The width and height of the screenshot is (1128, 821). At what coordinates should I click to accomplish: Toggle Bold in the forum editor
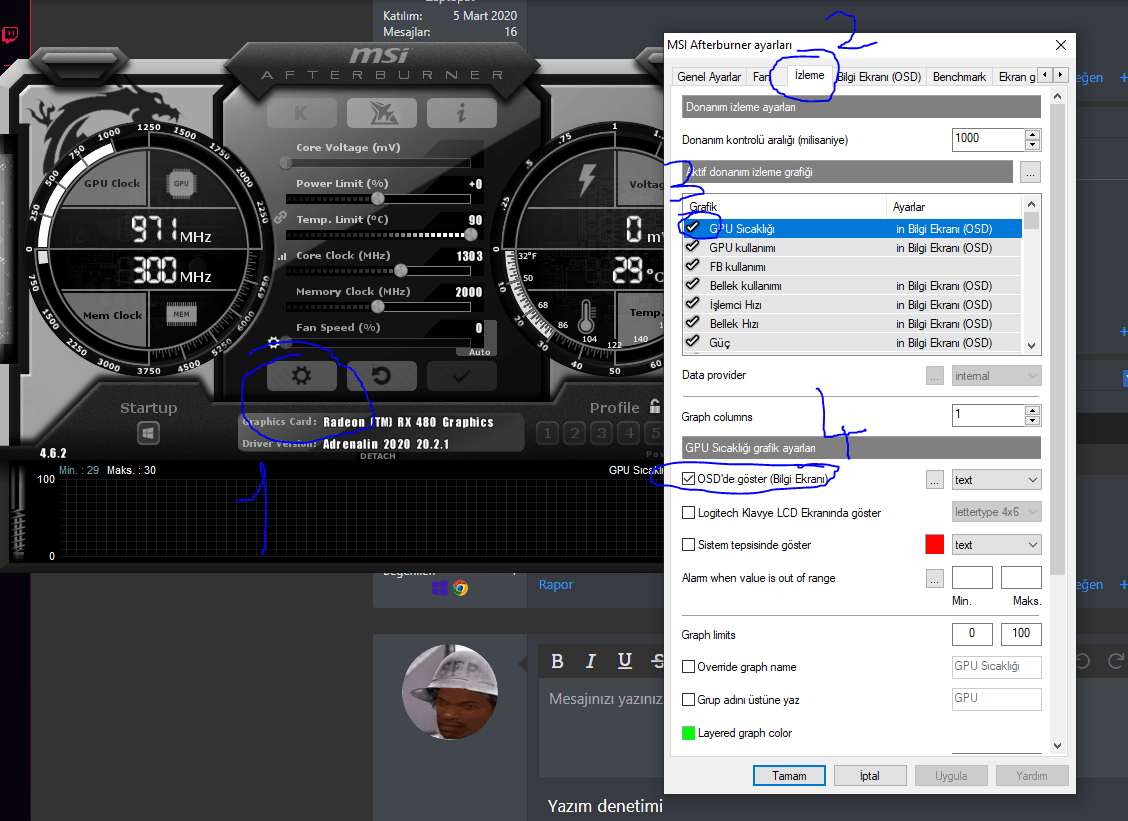557,661
